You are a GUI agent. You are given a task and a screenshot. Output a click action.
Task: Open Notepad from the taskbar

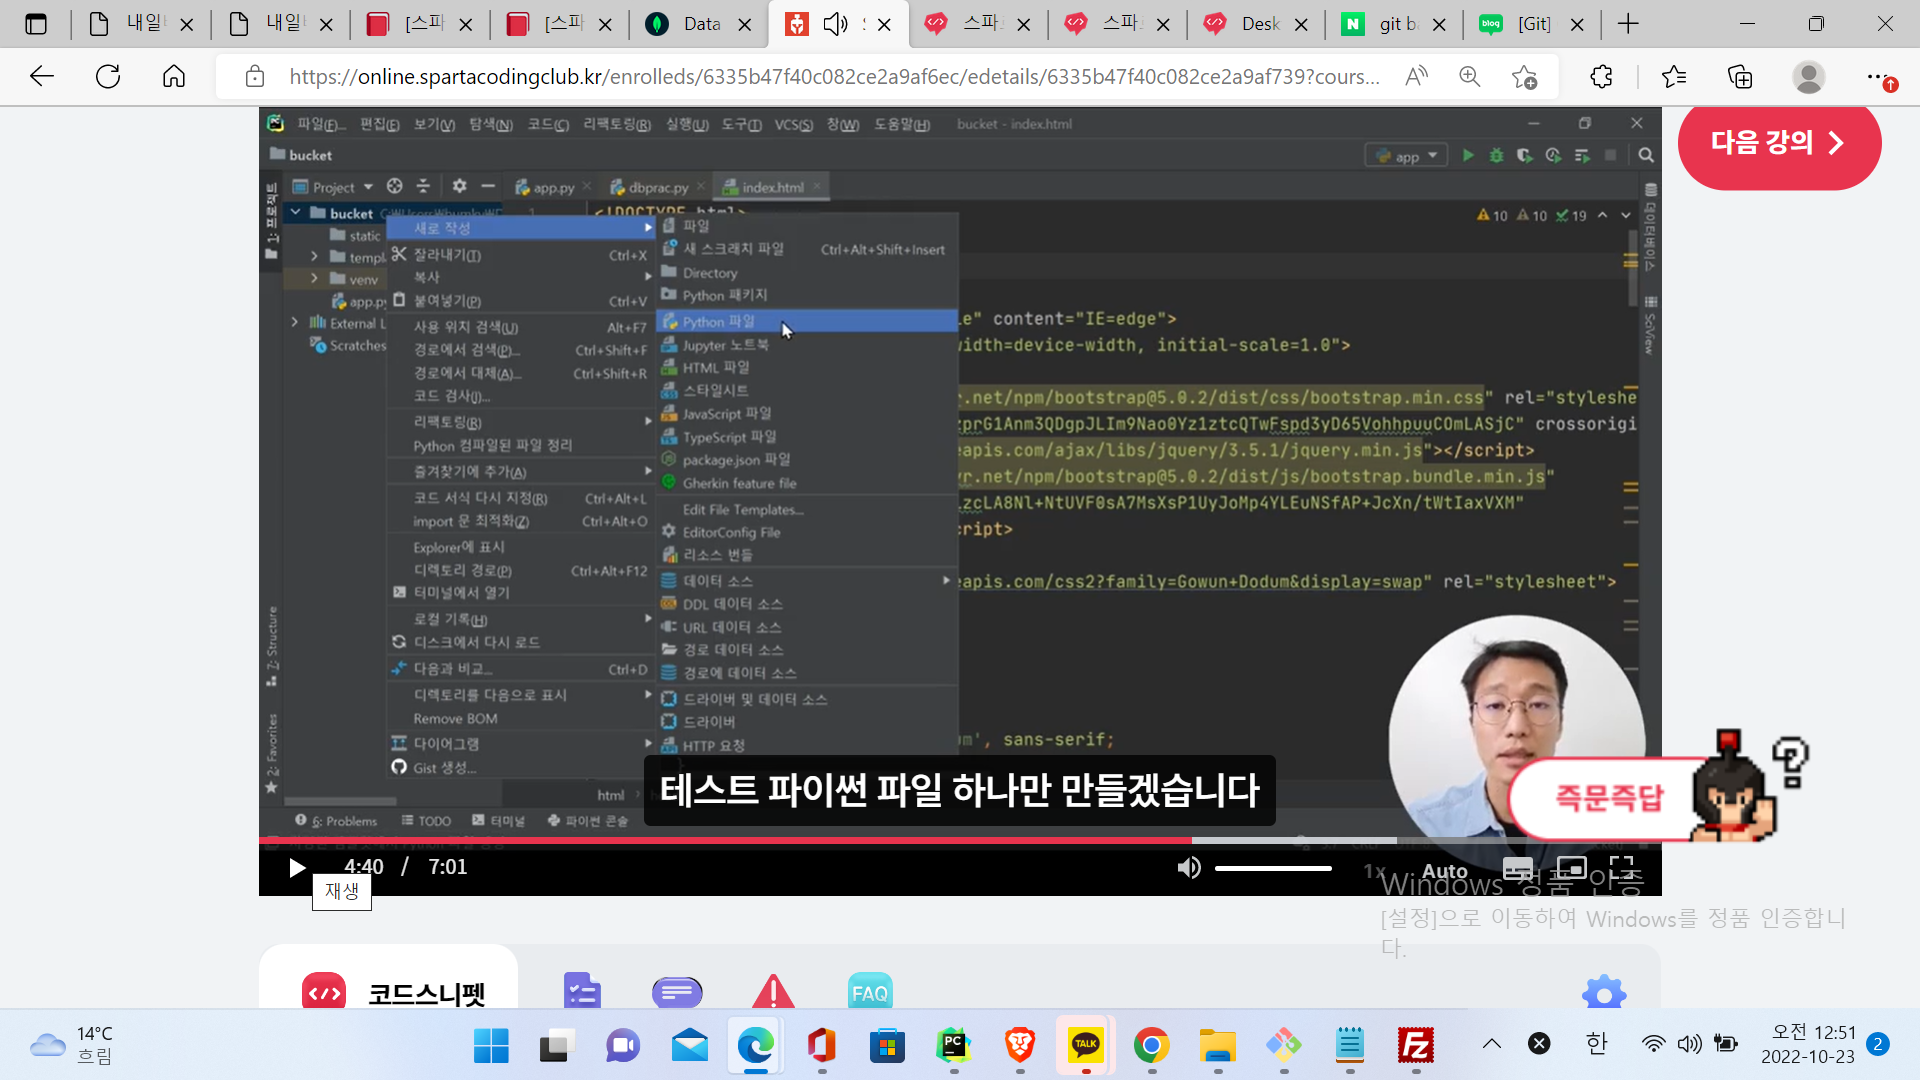(x=1350, y=1046)
